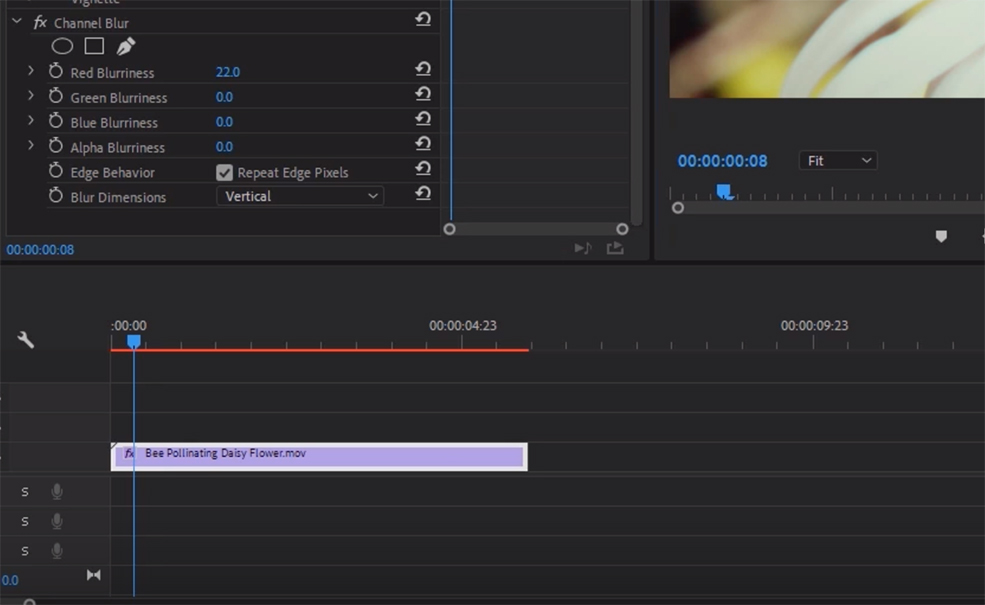
Task: Click right handle of Effect Controls zoom bar
Action: point(622,229)
